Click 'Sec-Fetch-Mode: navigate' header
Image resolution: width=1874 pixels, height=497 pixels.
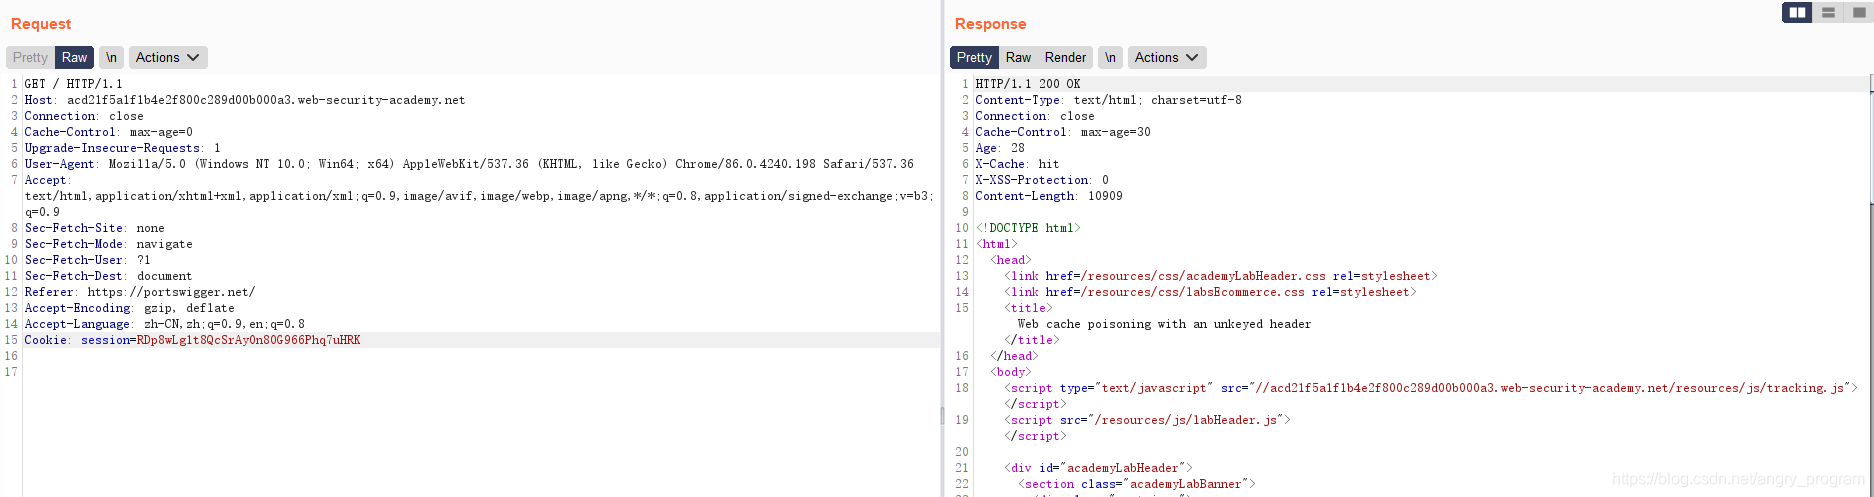click(108, 244)
